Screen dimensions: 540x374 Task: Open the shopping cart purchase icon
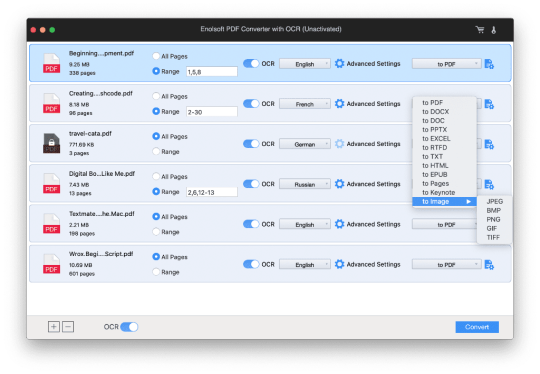coord(480,30)
